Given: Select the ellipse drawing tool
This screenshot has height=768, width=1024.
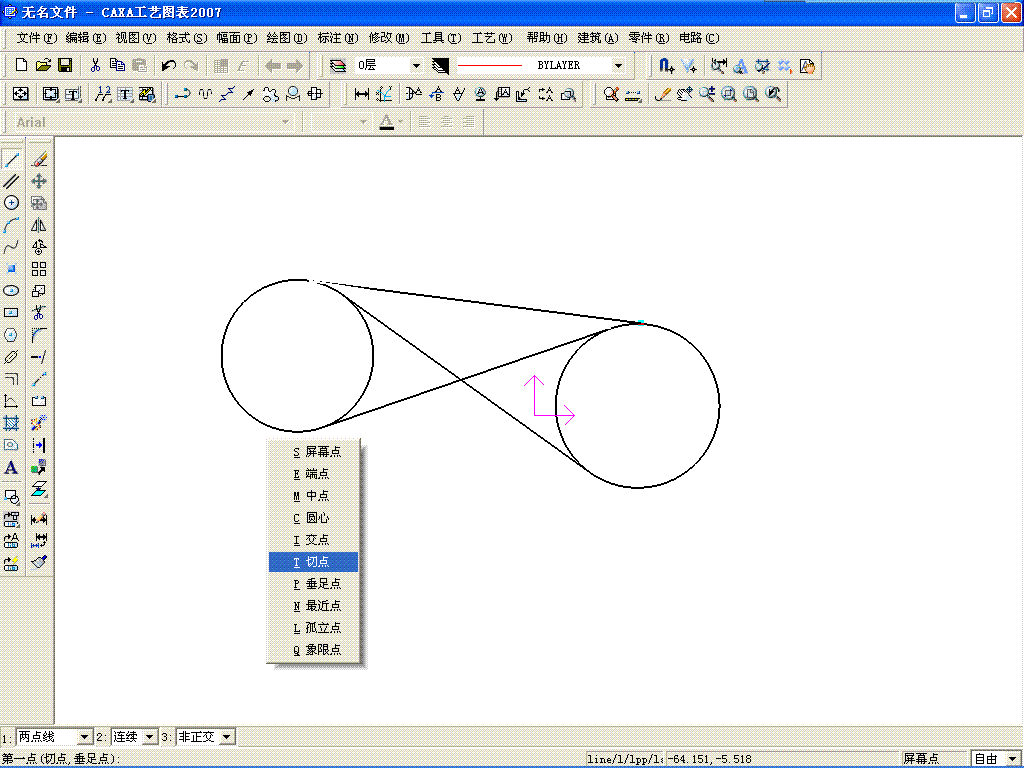Looking at the screenshot, I should pos(11,291).
